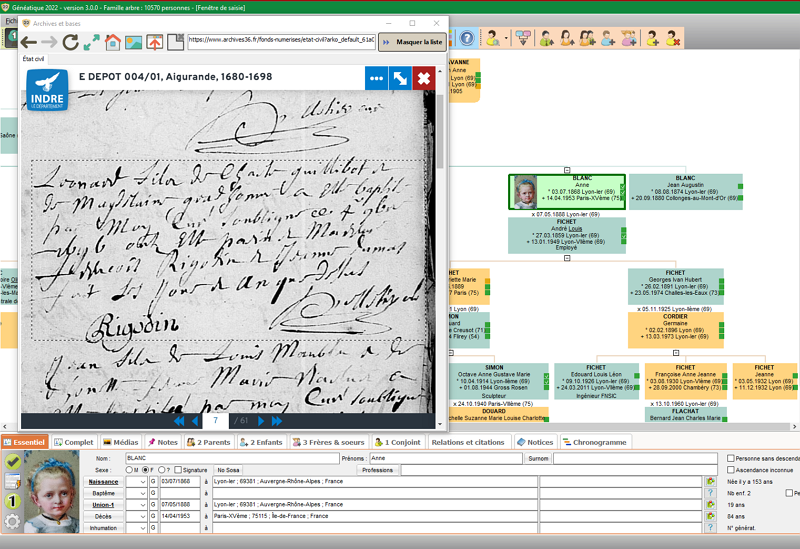This screenshot has height=549, width=800.
Task: Click the No Sosa button
Action: (228, 470)
